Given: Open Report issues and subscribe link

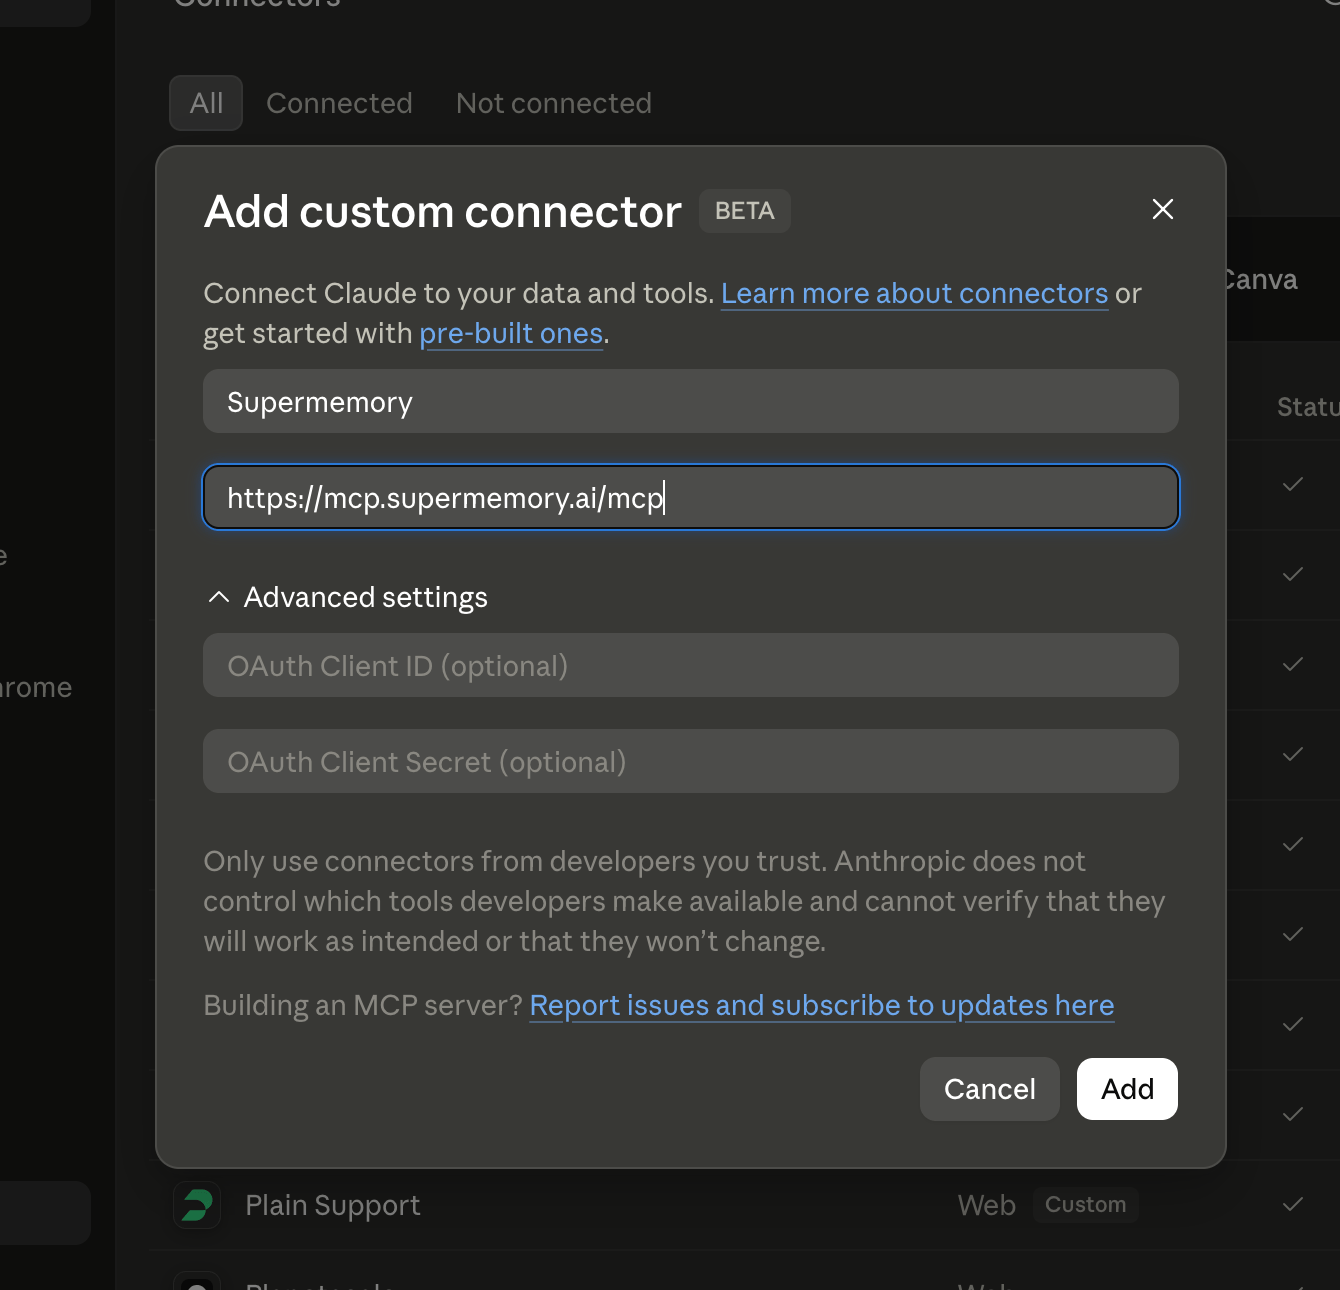Looking at the screenshot, I should (x=821, y=1005).
